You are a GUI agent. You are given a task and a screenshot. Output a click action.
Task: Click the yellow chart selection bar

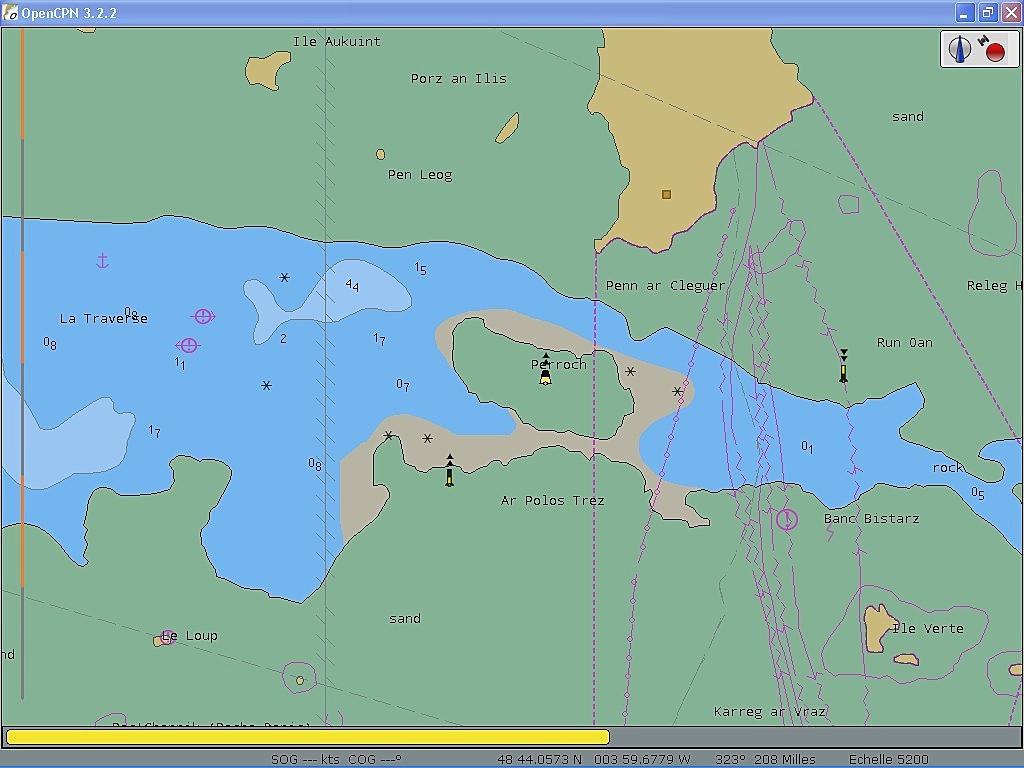pyautogui.click(x=308, y=737)
